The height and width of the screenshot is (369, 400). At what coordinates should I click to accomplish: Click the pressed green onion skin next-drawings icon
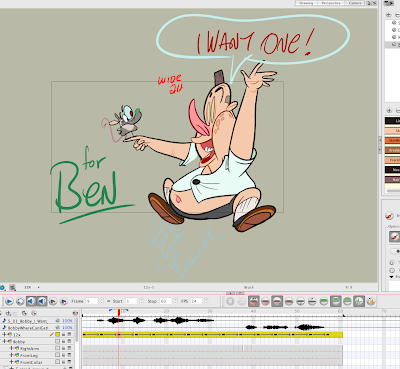(x=336, y=301)
